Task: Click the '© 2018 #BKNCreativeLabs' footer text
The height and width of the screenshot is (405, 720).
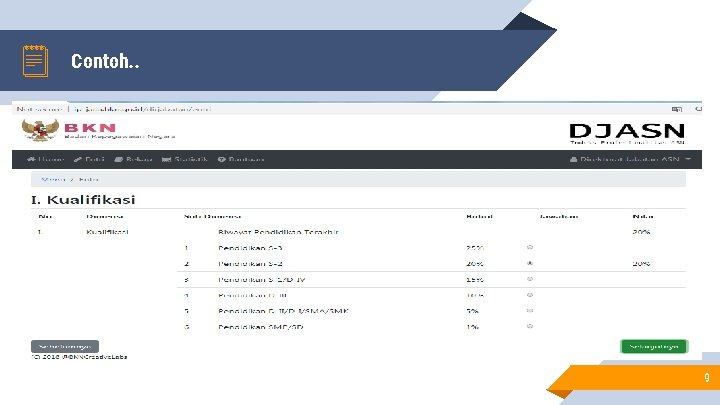Action: (79, 357)
